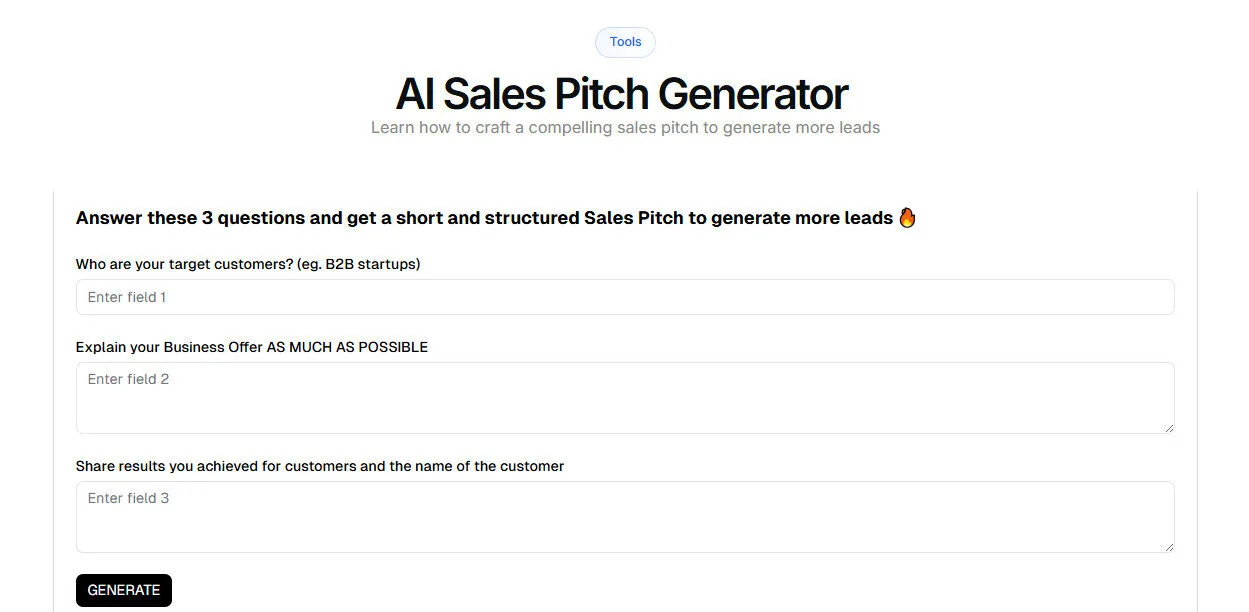Click the resize grip of field 2

1169,430
